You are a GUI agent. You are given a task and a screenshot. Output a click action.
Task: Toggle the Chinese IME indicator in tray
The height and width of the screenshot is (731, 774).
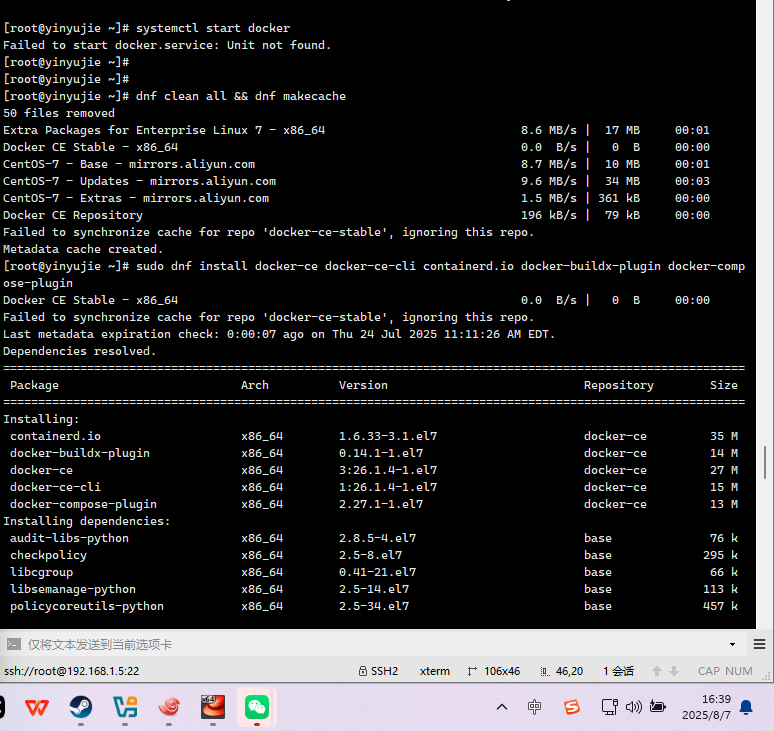click(x=534, y=707)
